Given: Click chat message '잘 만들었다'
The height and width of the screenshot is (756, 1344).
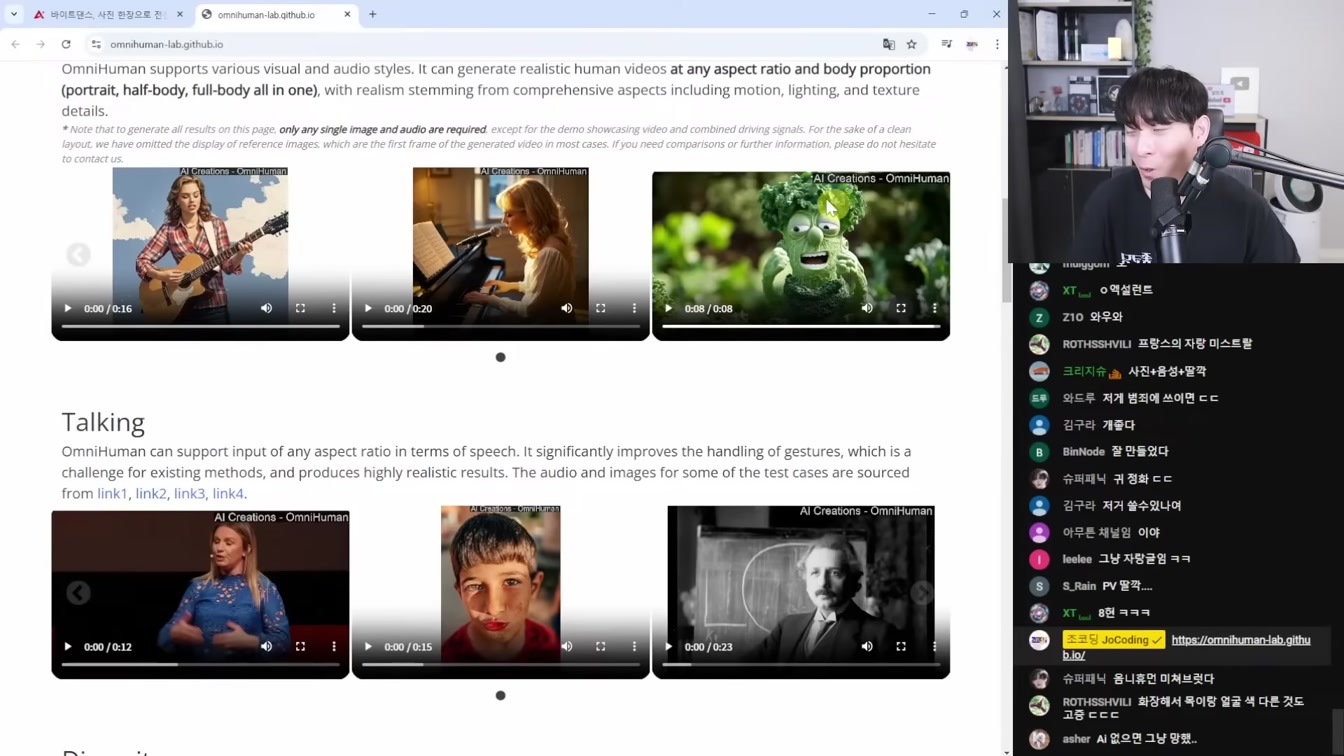Looking at the screenshot, I should click(1141, 452).
